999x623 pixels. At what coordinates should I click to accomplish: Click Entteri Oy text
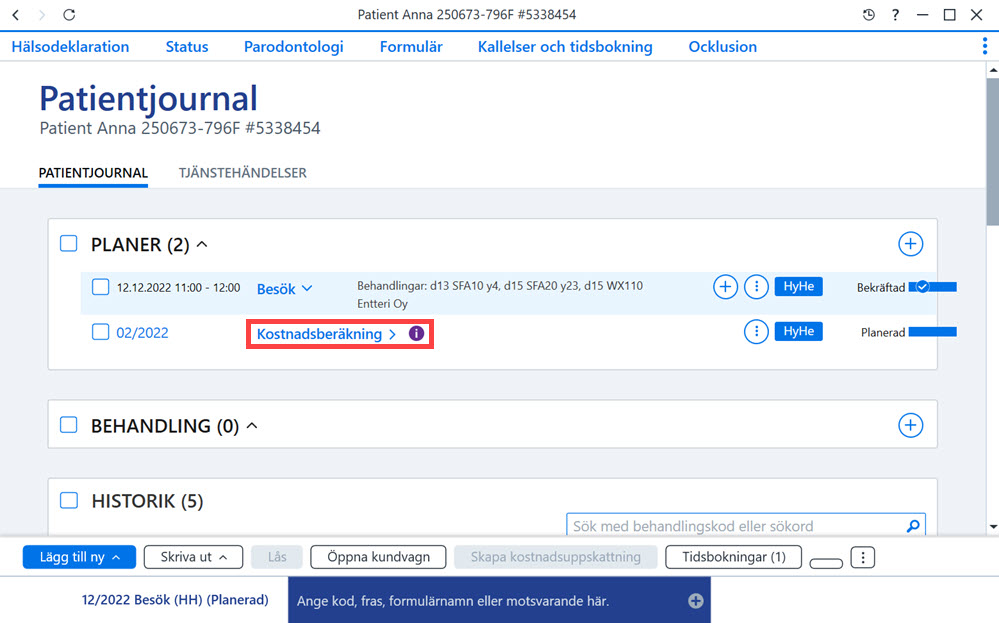tap(382, 304)
